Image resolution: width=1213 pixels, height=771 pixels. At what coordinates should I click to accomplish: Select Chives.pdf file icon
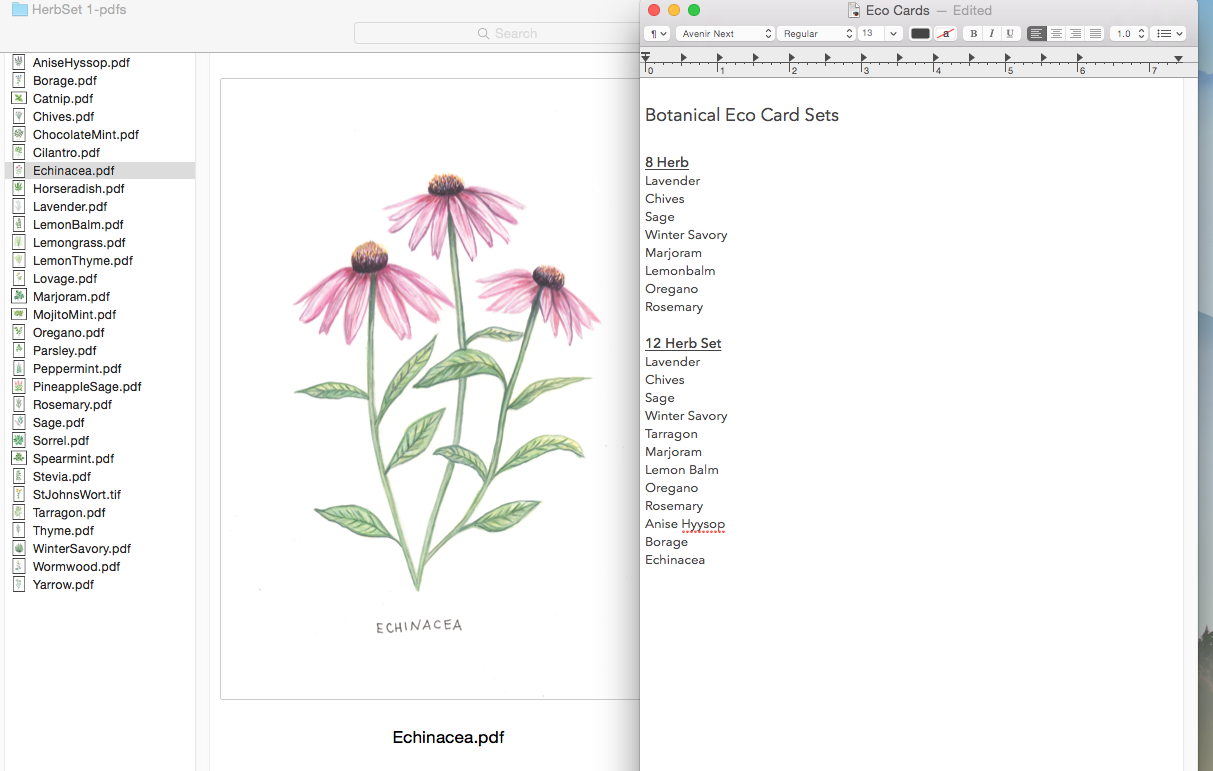(x=19, y=116)
